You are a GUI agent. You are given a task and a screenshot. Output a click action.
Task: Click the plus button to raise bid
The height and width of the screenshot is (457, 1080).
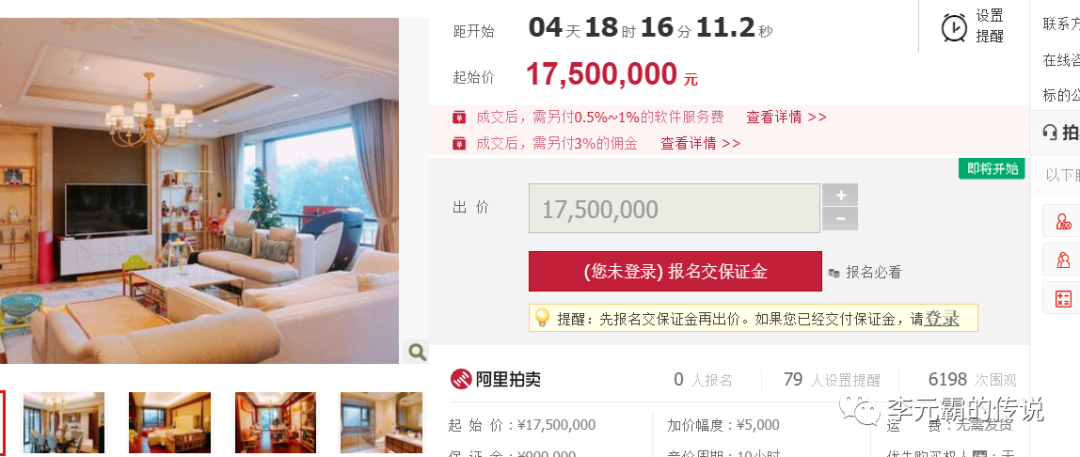pos(840,195)
